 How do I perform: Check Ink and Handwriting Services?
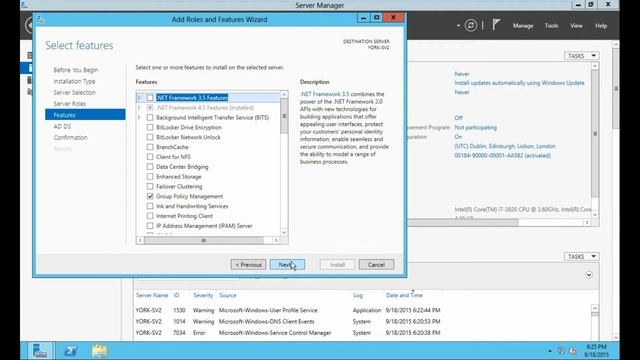(x=150, y=206)
